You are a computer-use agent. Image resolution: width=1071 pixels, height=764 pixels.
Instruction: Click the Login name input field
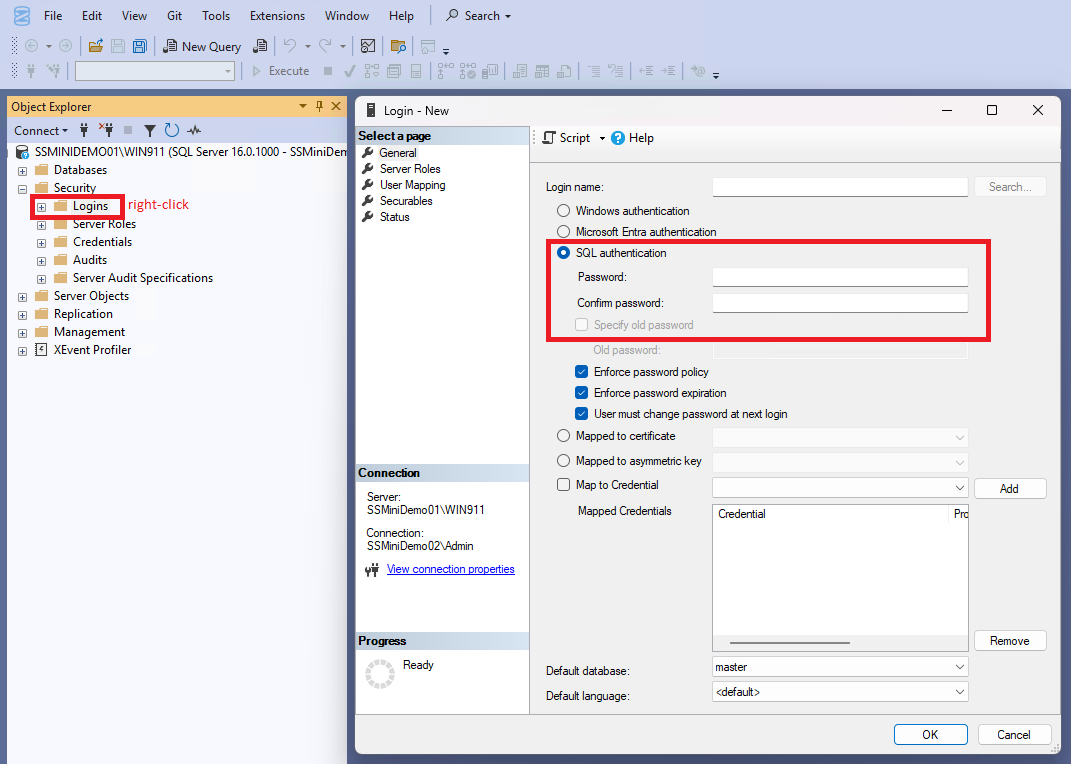pos(840,186)
